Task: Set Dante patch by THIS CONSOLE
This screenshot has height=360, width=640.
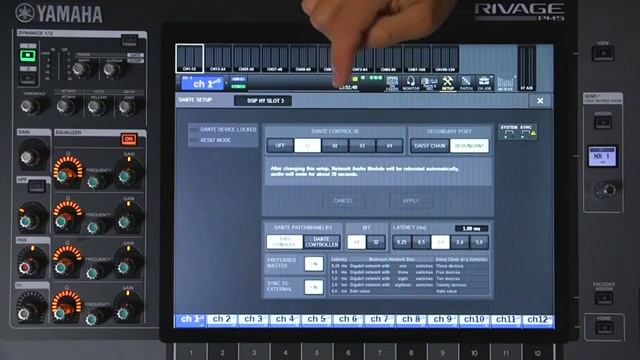Action: pos(284,242)
